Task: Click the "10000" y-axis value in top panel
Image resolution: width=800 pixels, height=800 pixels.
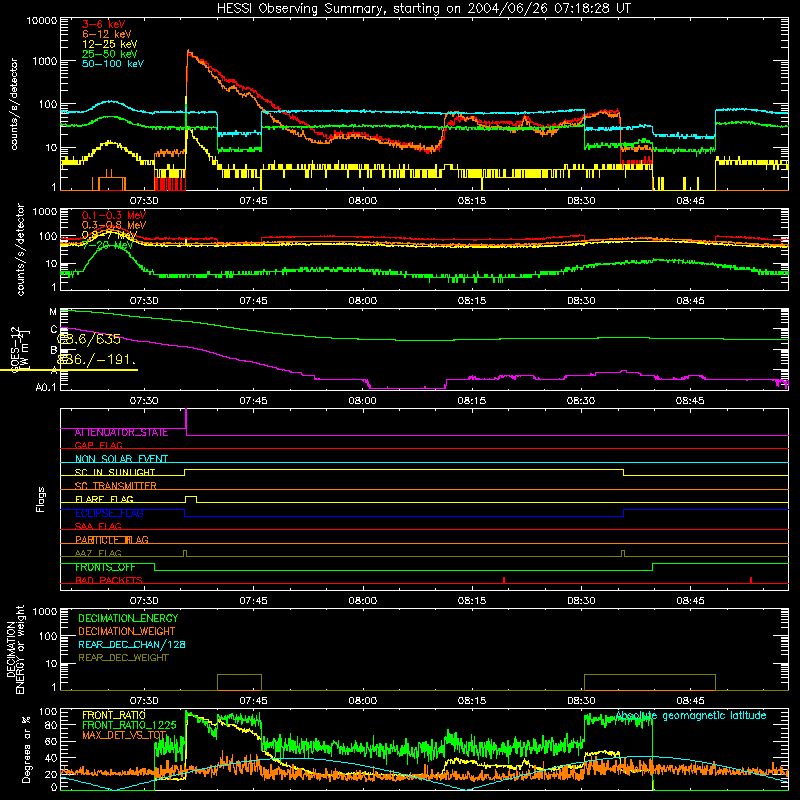Action: click(42, 21)
